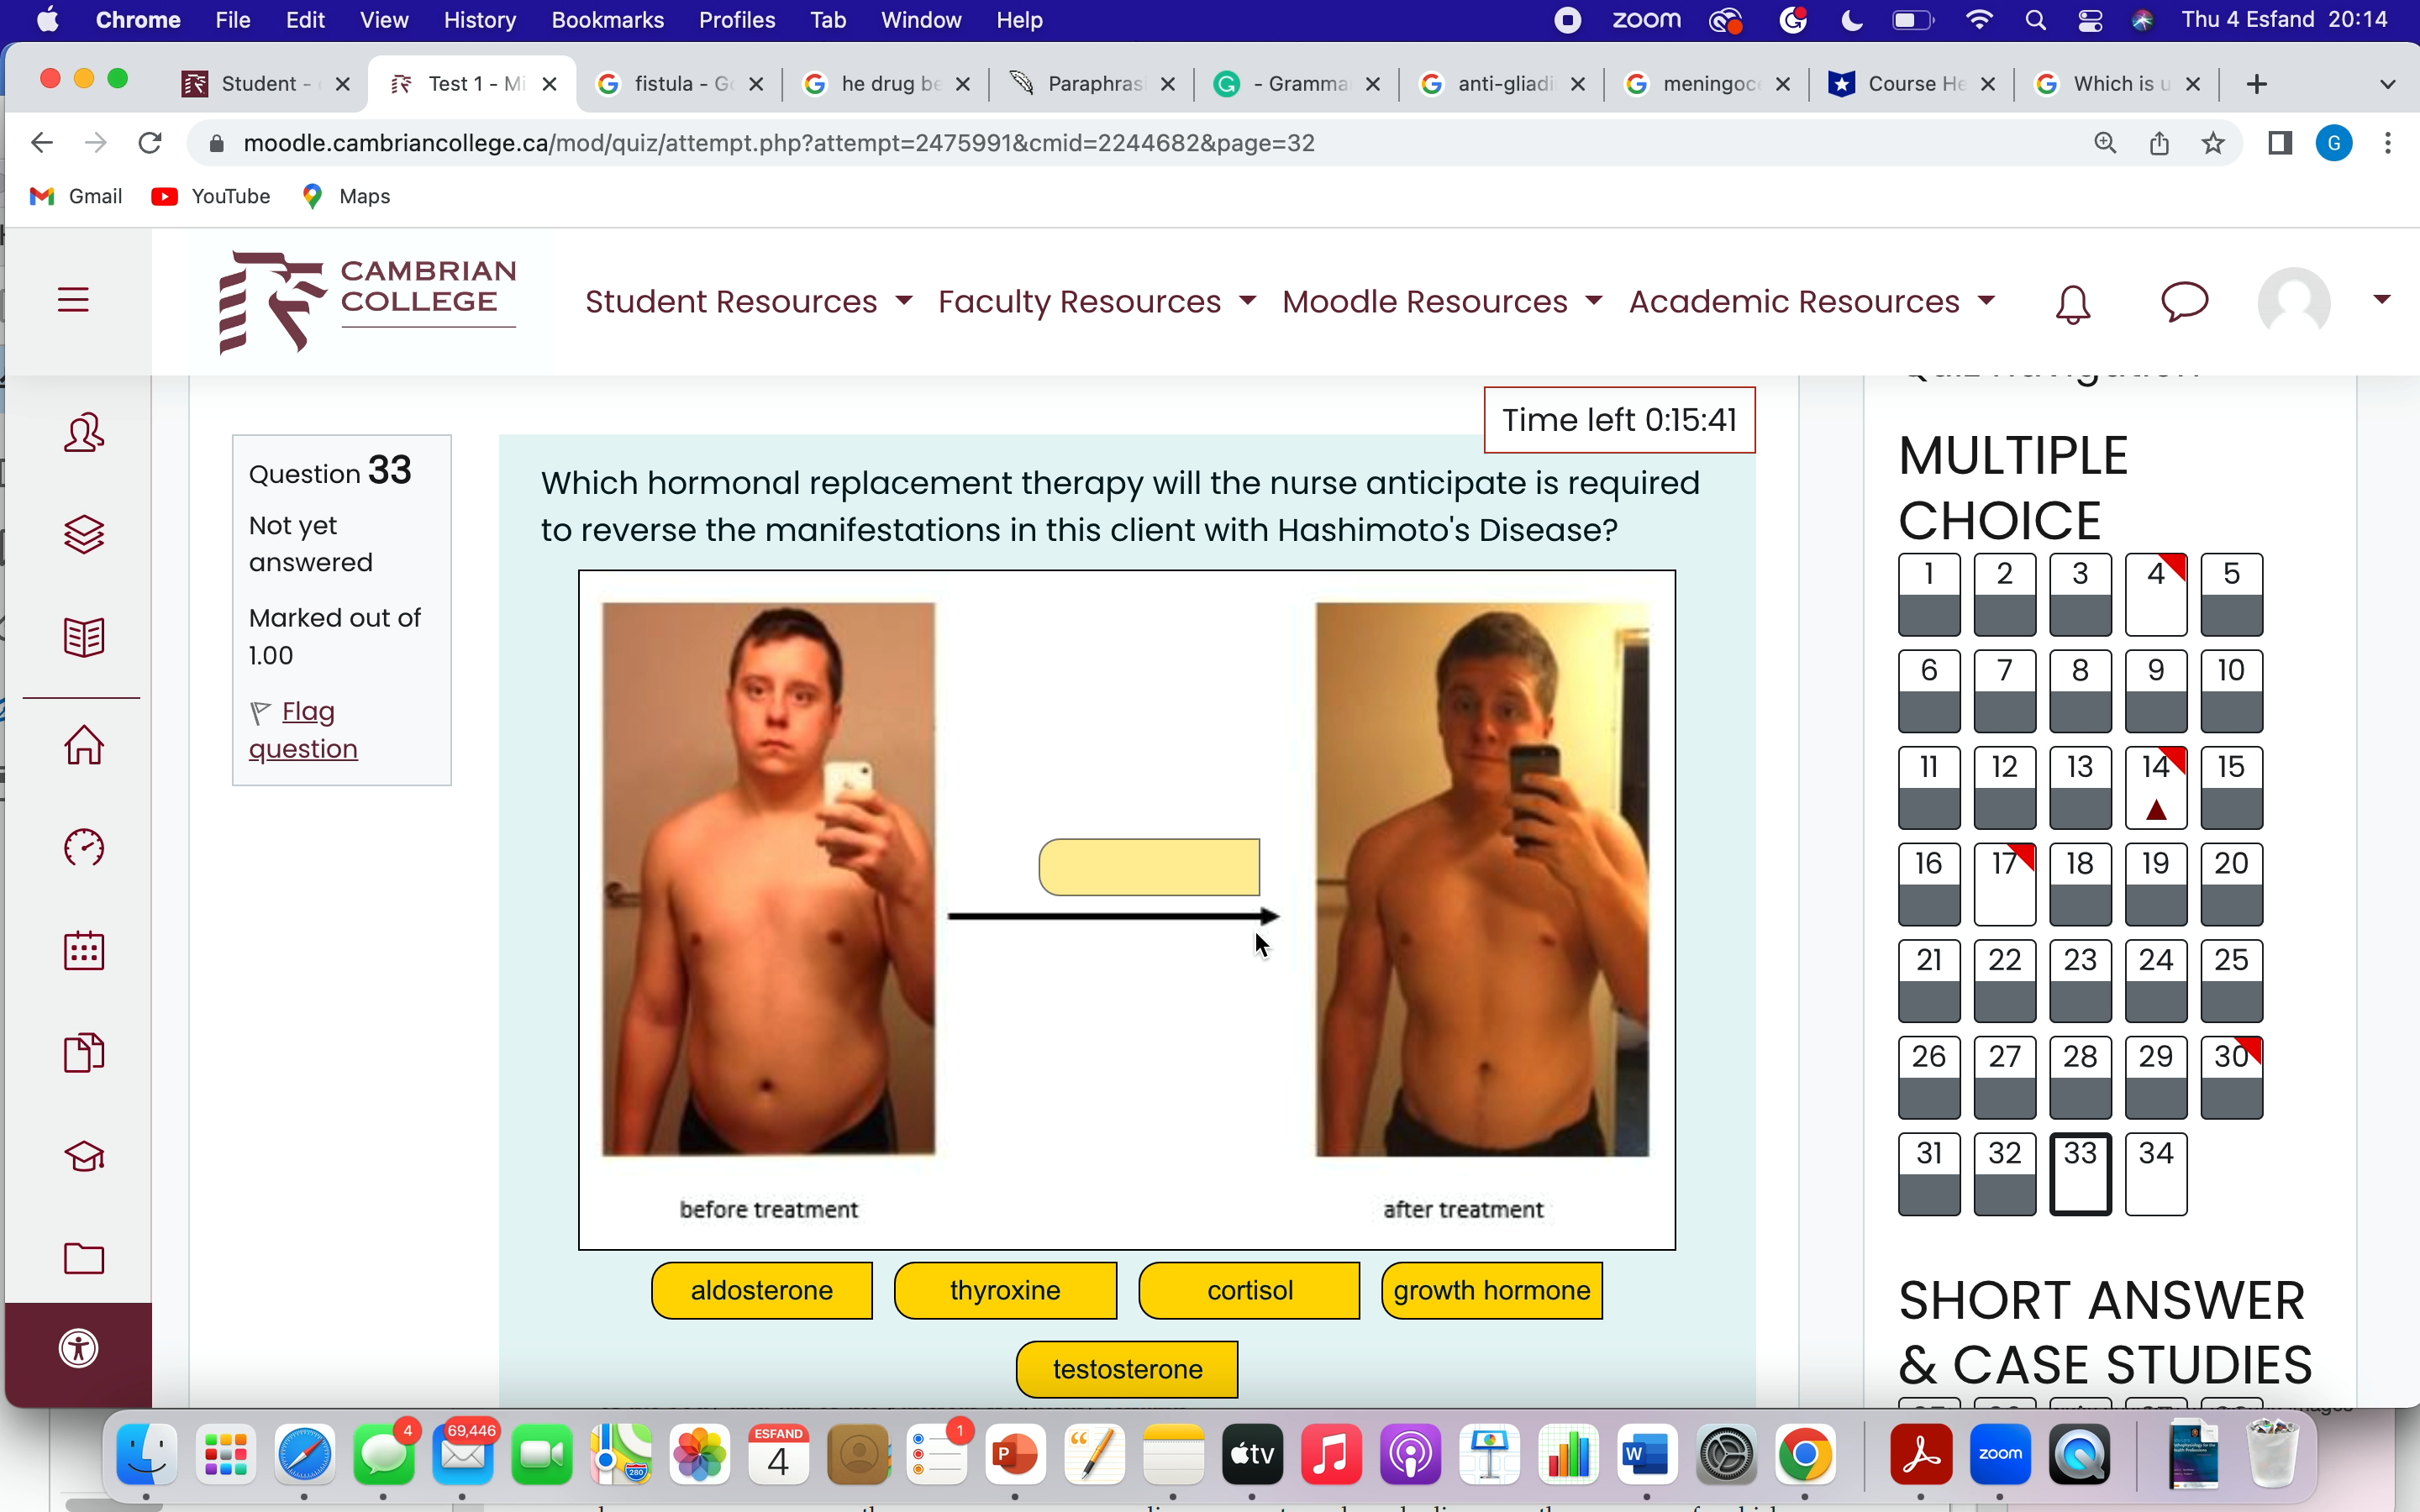
Task: Click the dashboard gauge sidebar icon
Action: [84, 848]
